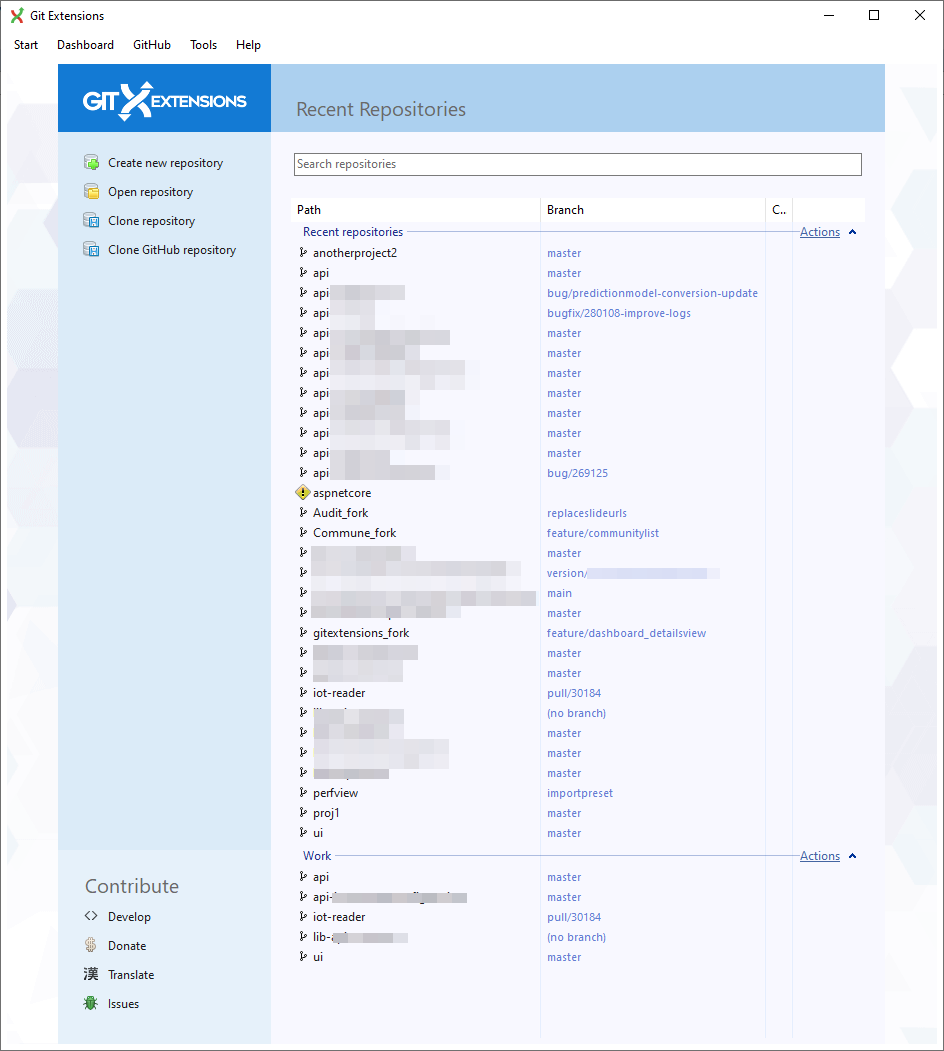Click the bug/269125 branch text

(577, 473)
